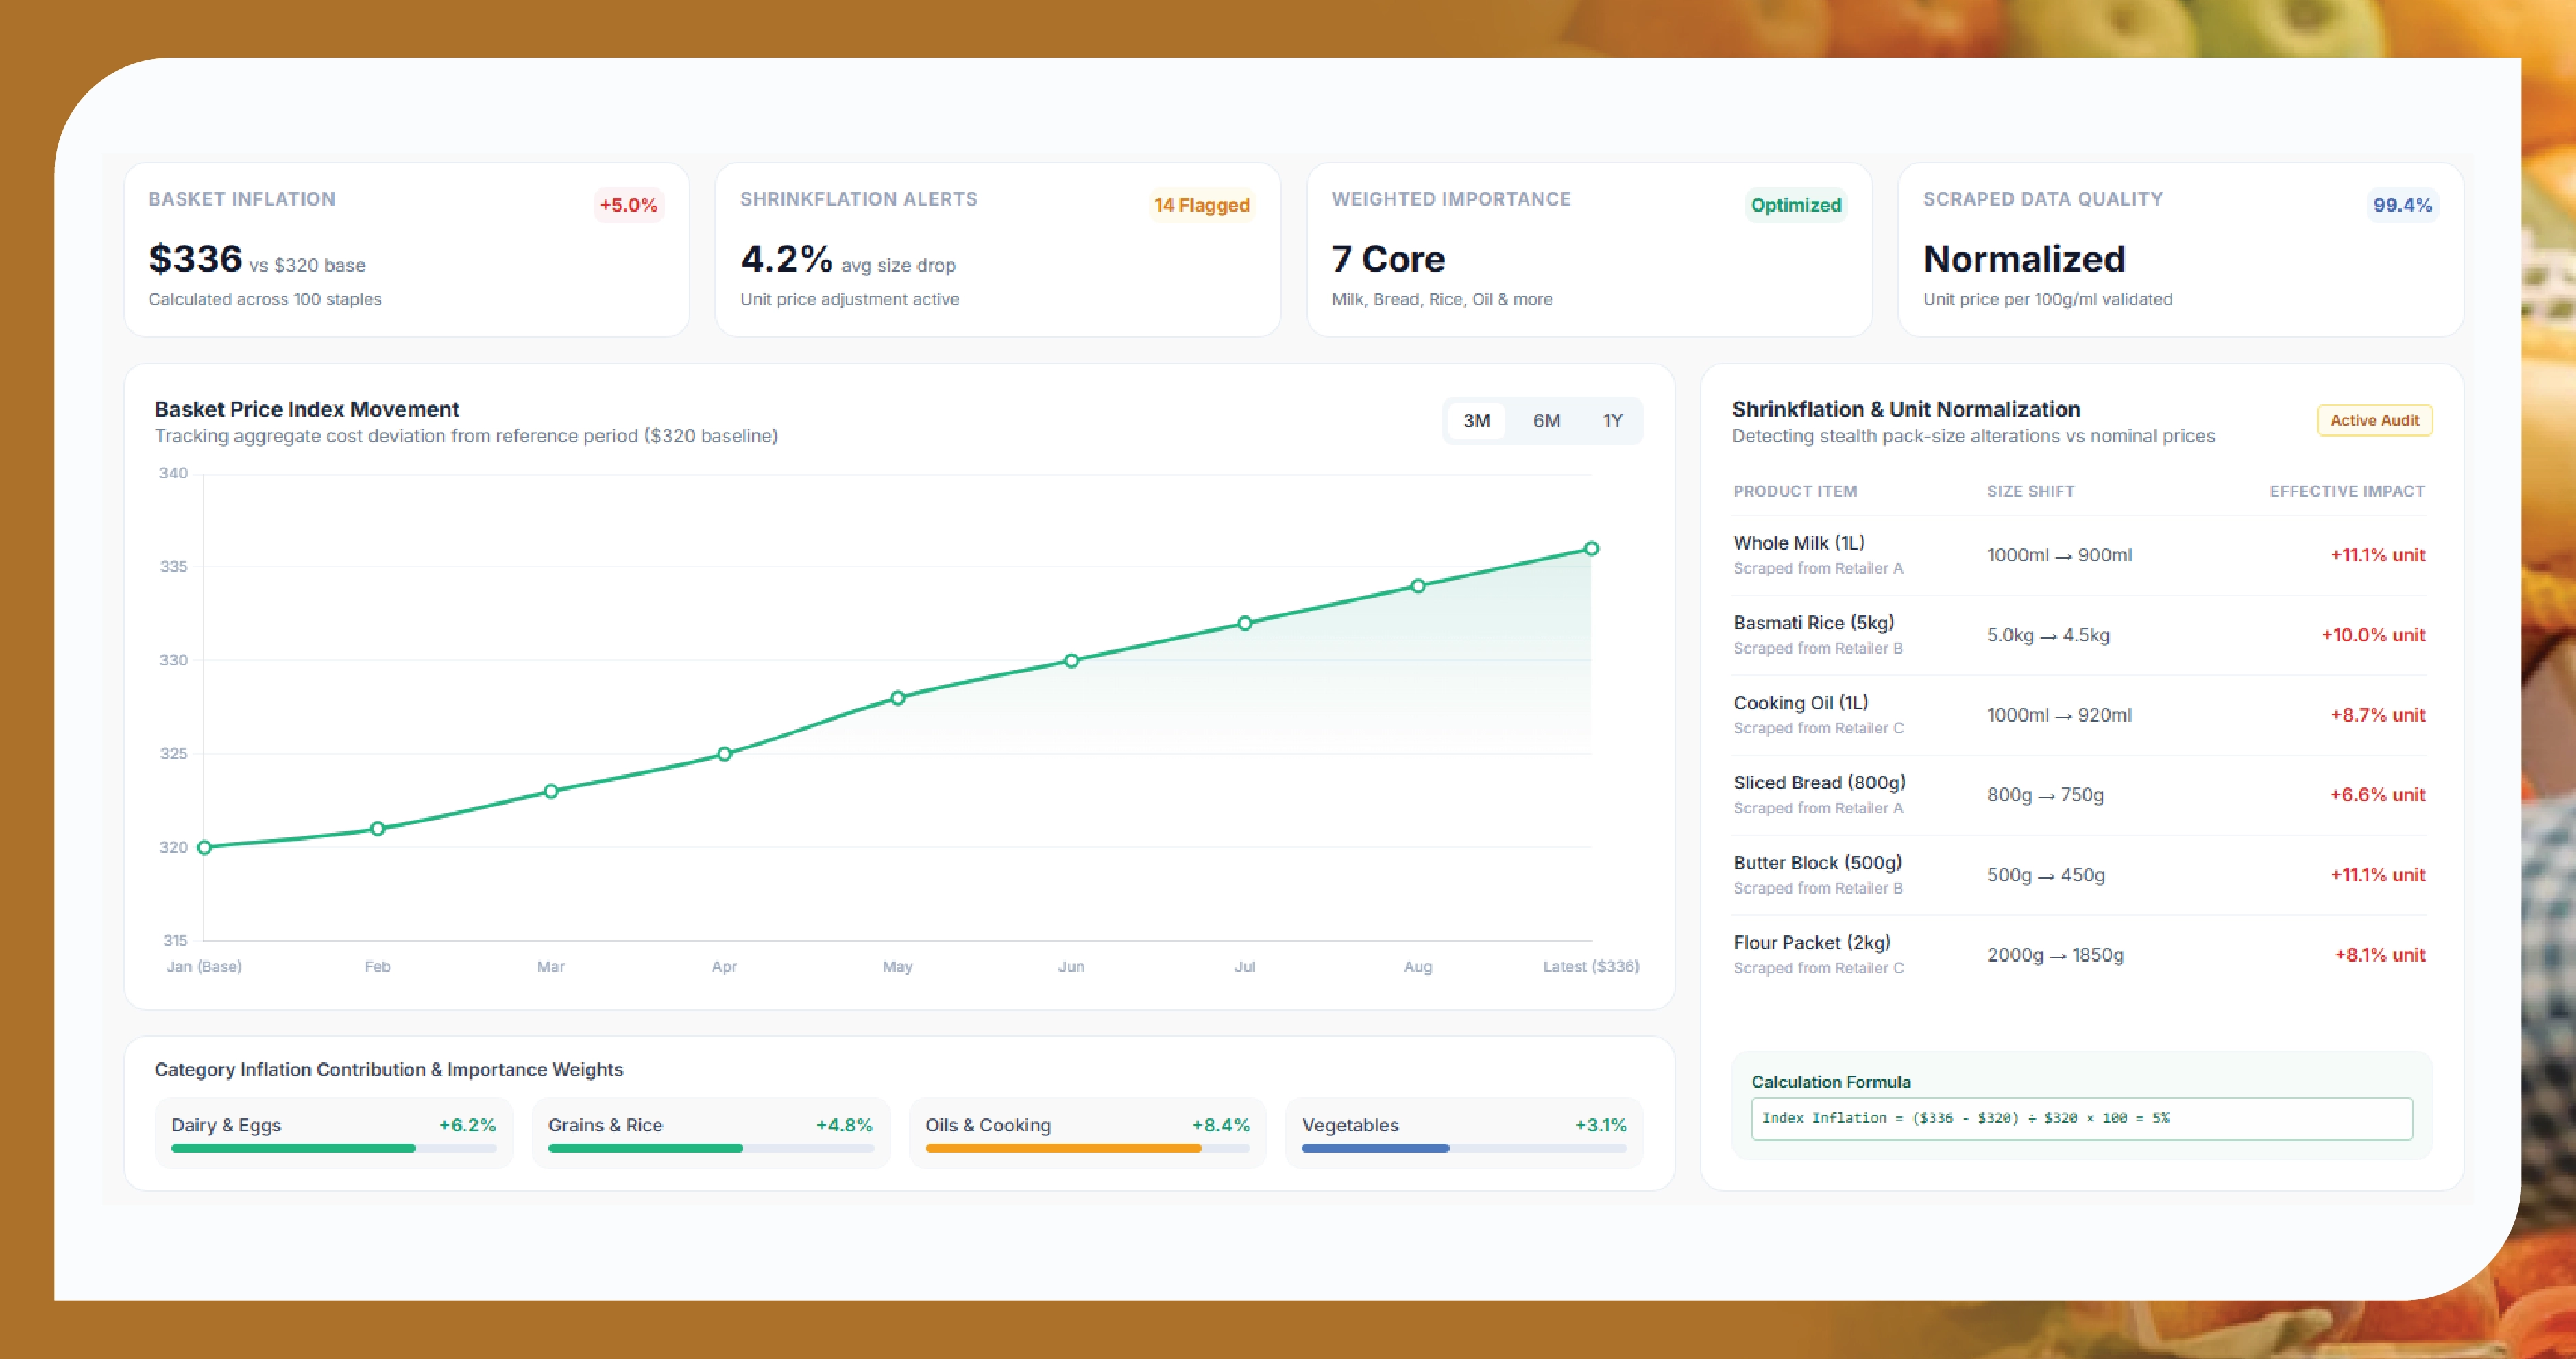Click the $336 basket inflation value
2576x1359 pixels.
point(195,259)
